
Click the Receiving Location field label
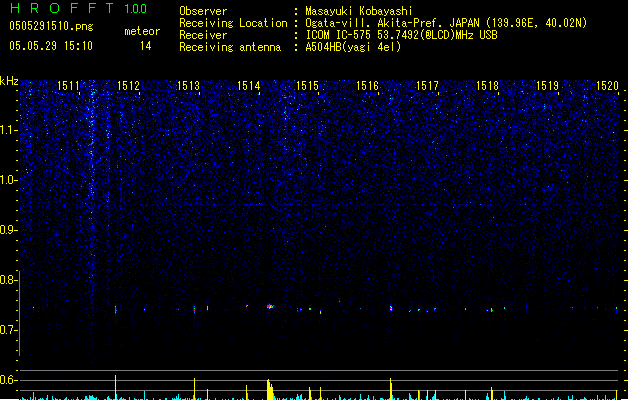(233, 23)
